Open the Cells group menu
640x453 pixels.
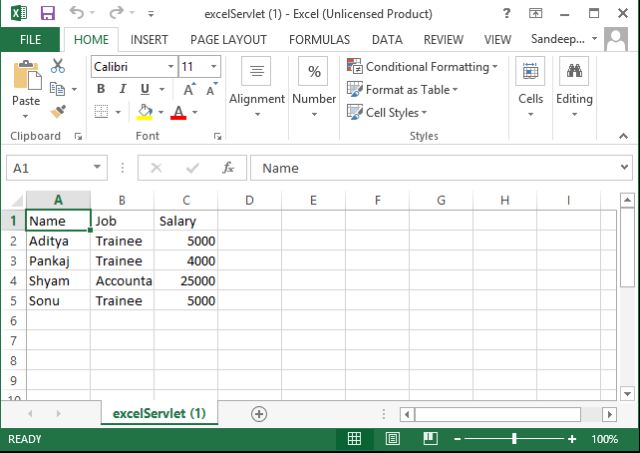[530, 87]
